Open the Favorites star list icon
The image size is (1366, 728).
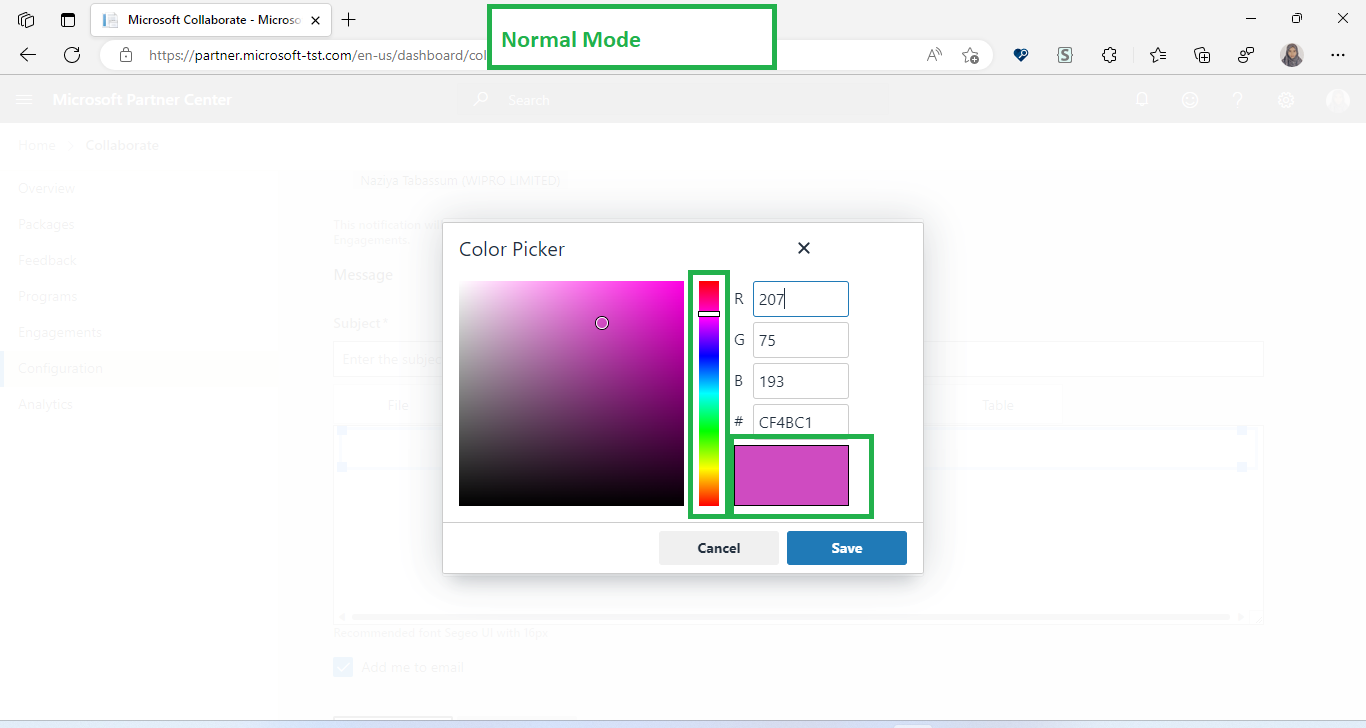(1157, 56)
